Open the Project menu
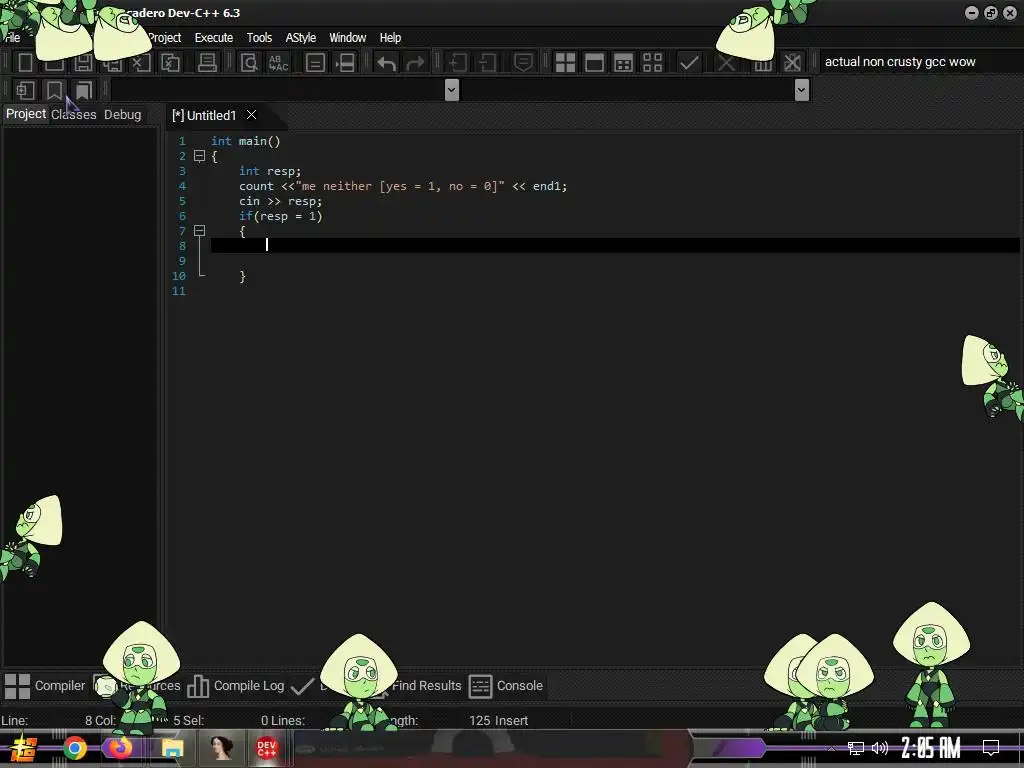 point(165,38)
